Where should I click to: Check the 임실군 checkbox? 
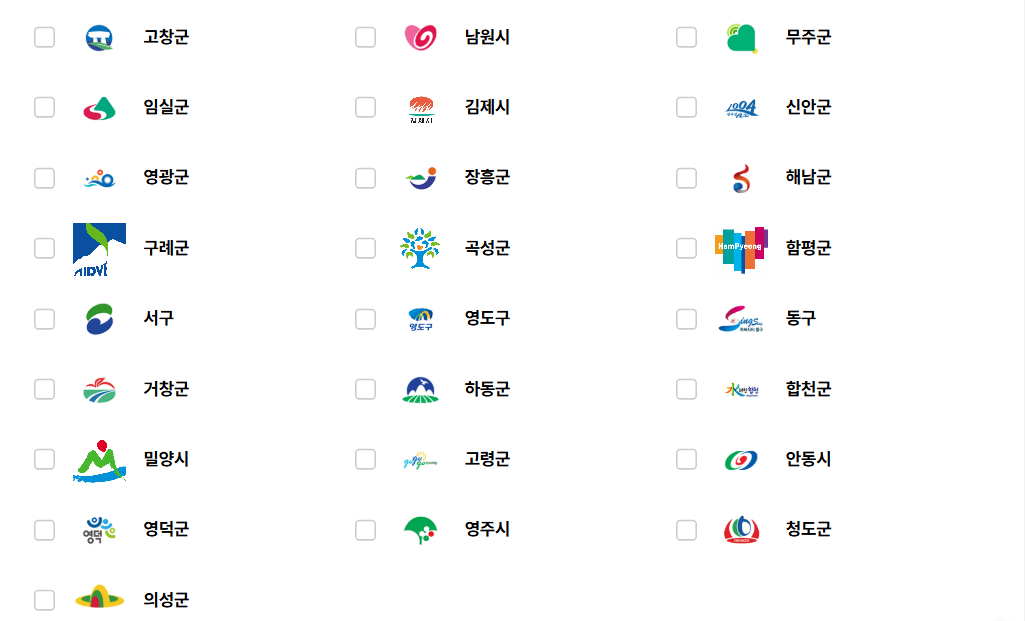(45, 107)
